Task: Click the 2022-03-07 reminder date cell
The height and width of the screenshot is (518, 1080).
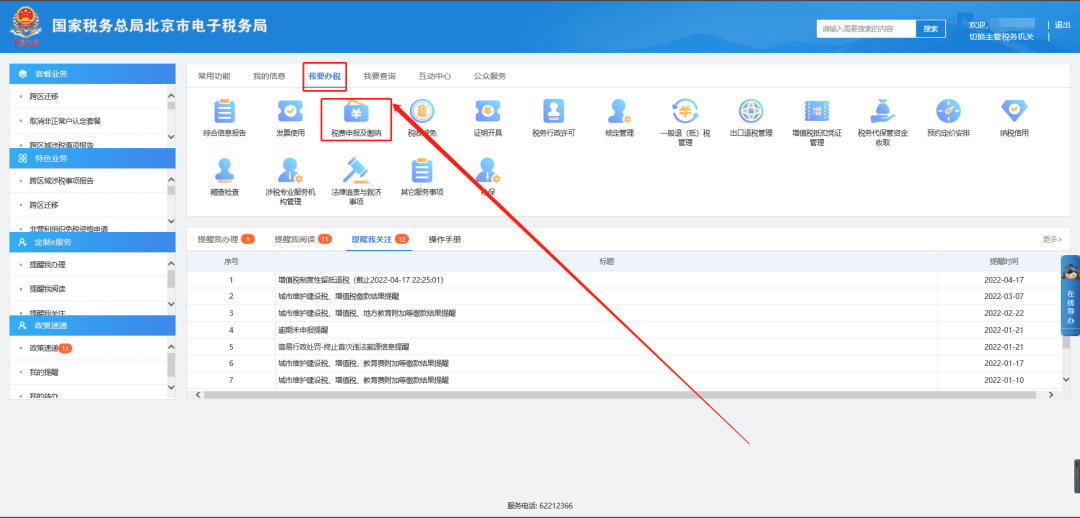Action: 1004,296
